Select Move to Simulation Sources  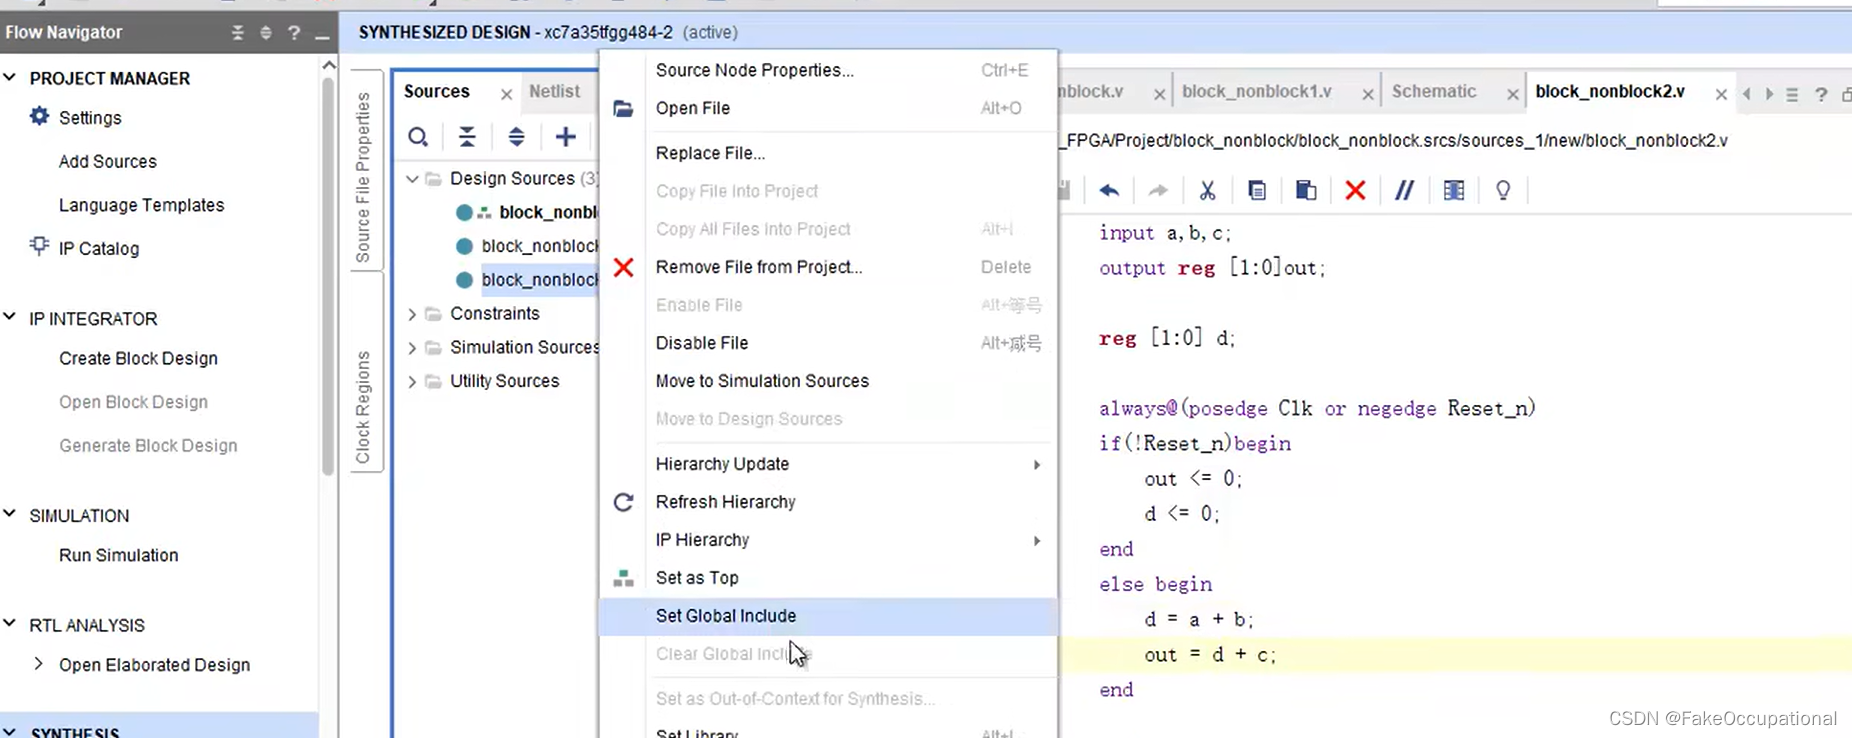coord(827,381)
